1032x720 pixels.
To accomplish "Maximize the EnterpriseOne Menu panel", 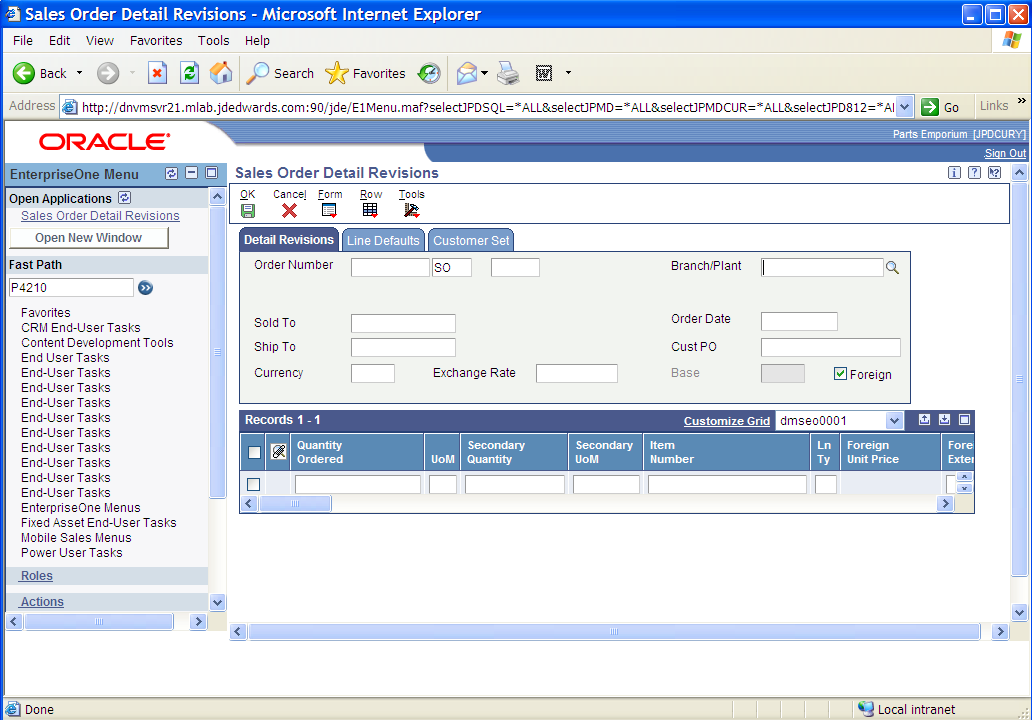I will pyautogui.click(x=211, y=173).
